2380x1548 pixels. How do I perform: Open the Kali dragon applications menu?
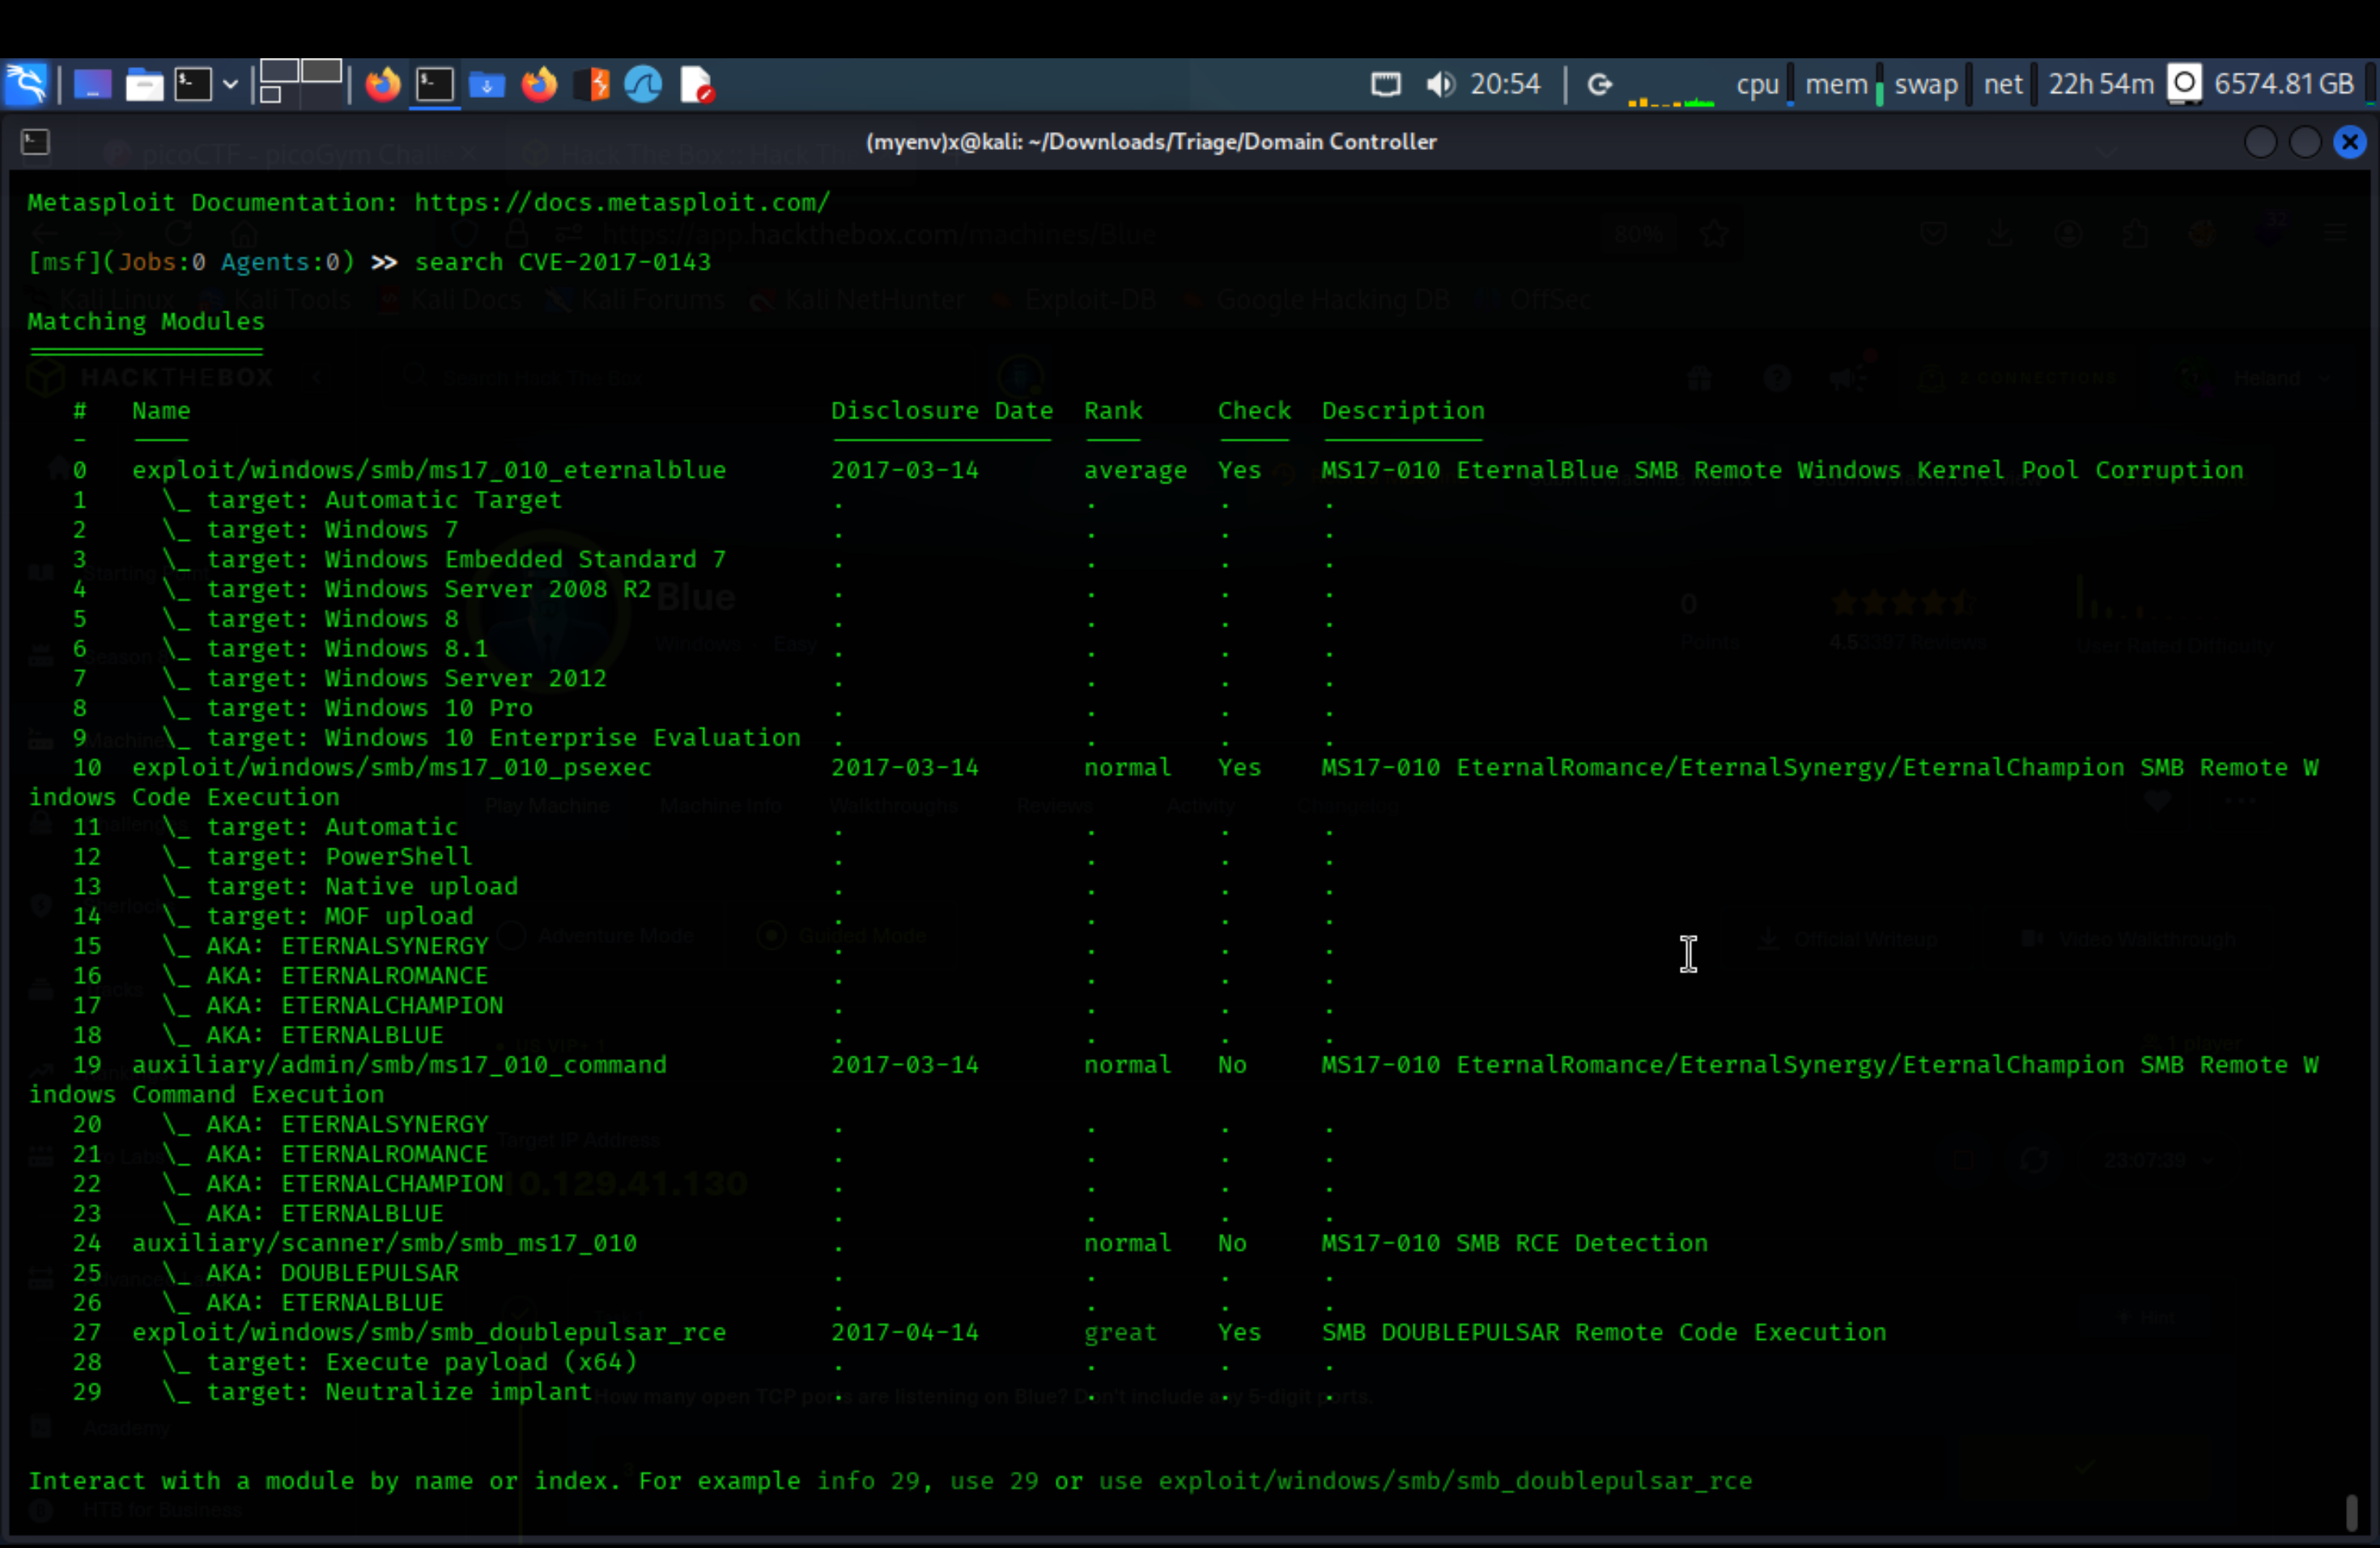(x=26, y=84)
